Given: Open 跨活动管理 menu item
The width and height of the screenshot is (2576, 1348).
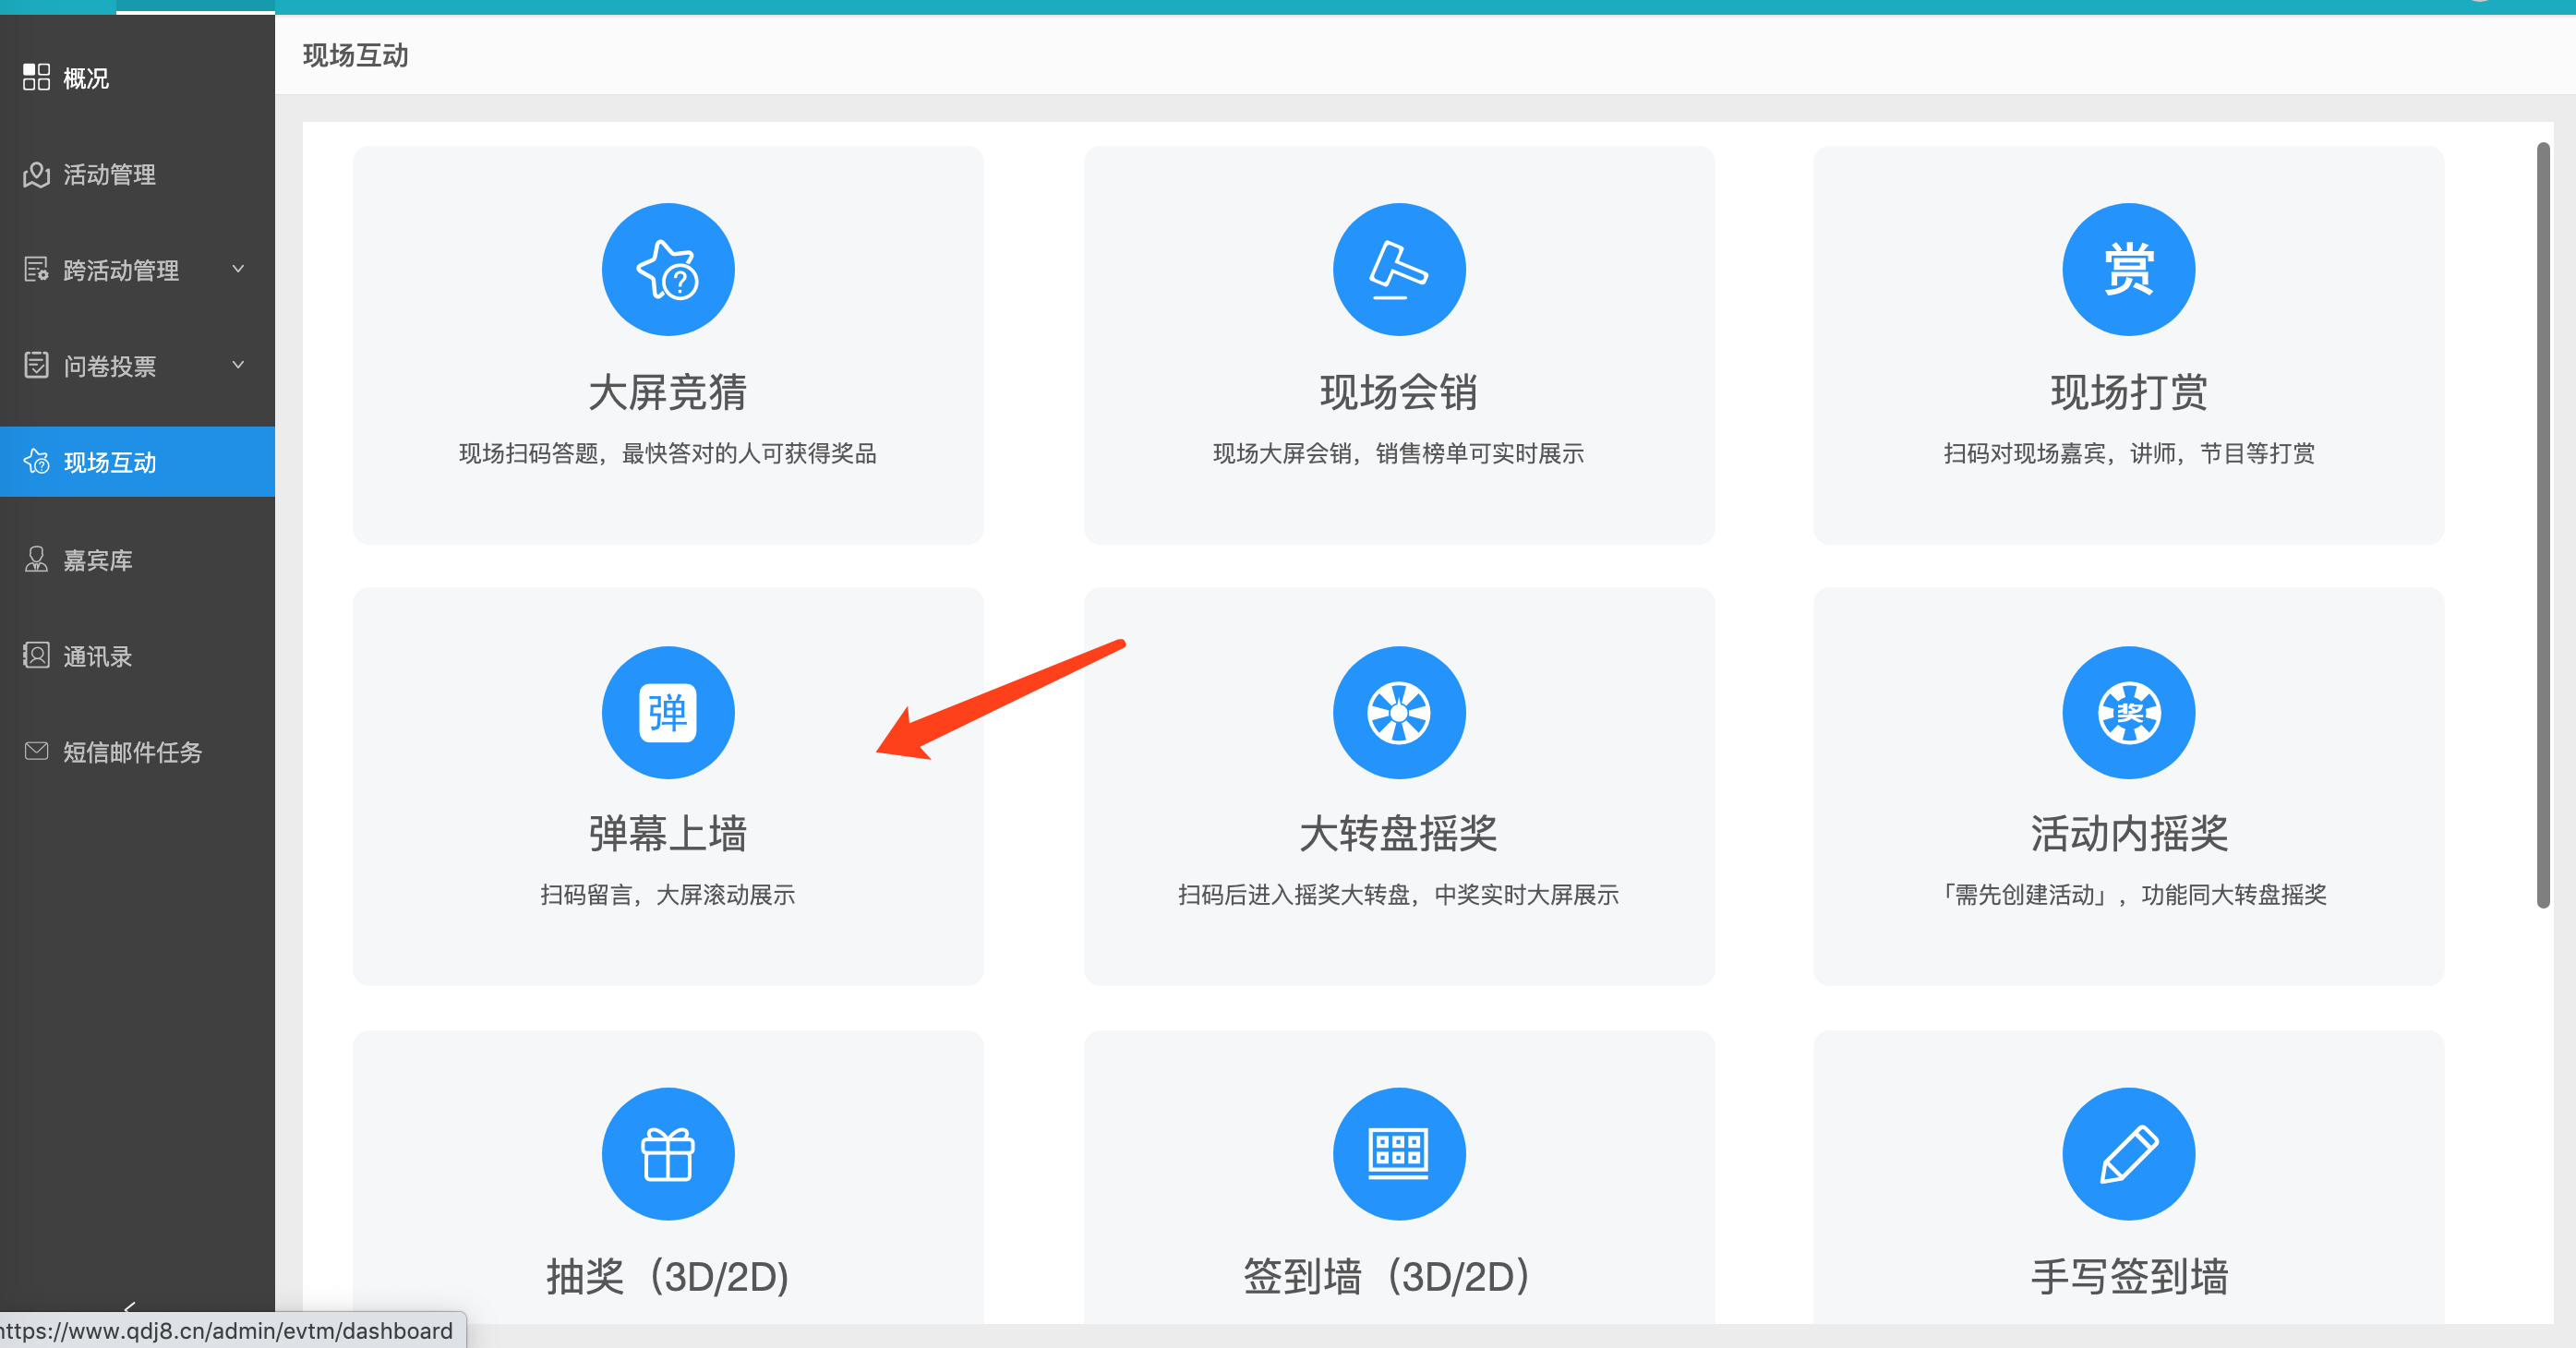Looking at the screenshot, I should click(x=137, y=270).
